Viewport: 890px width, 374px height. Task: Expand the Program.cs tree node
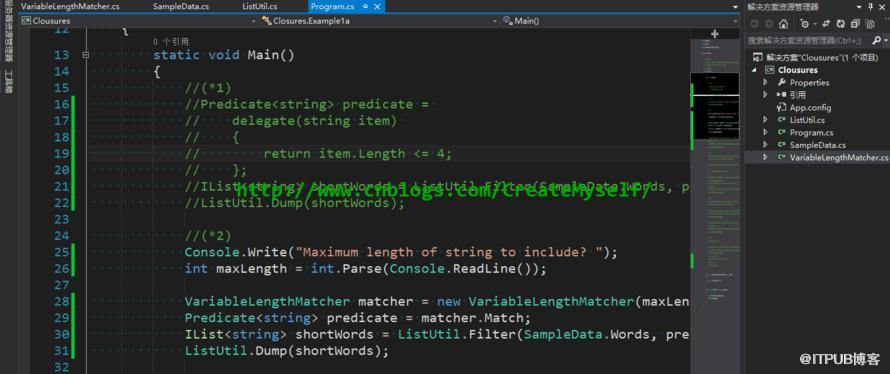point(766,132)
